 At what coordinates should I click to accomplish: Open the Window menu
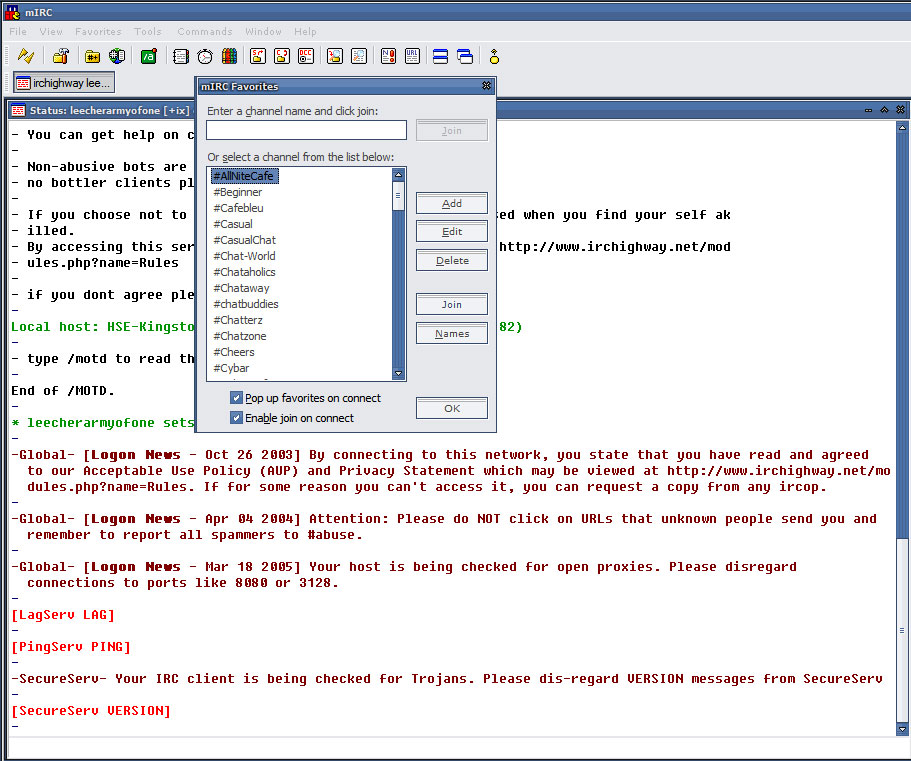(263, 31)
